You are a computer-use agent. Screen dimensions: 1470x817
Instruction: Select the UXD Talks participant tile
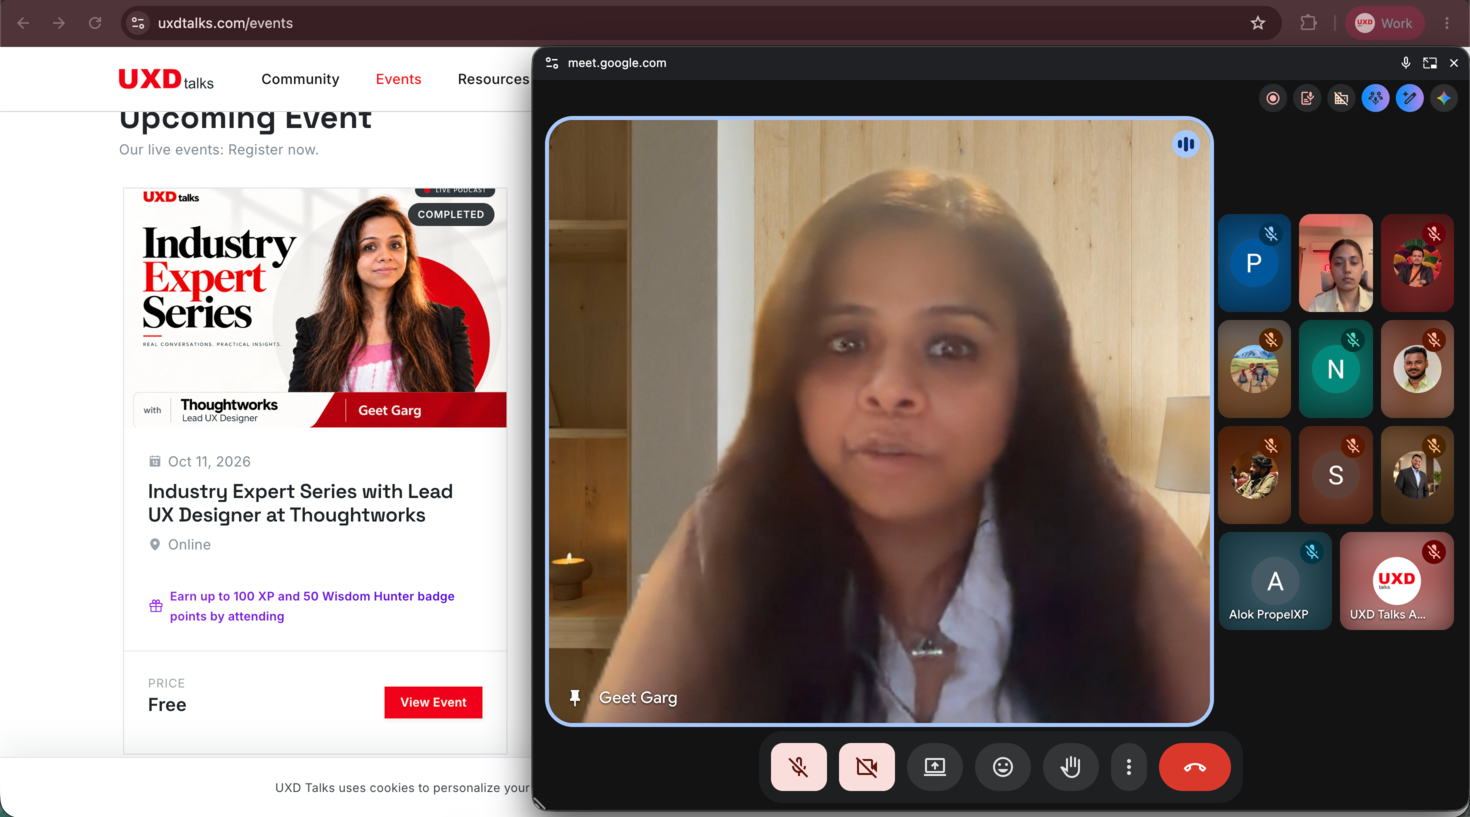tap(1397, 581)
